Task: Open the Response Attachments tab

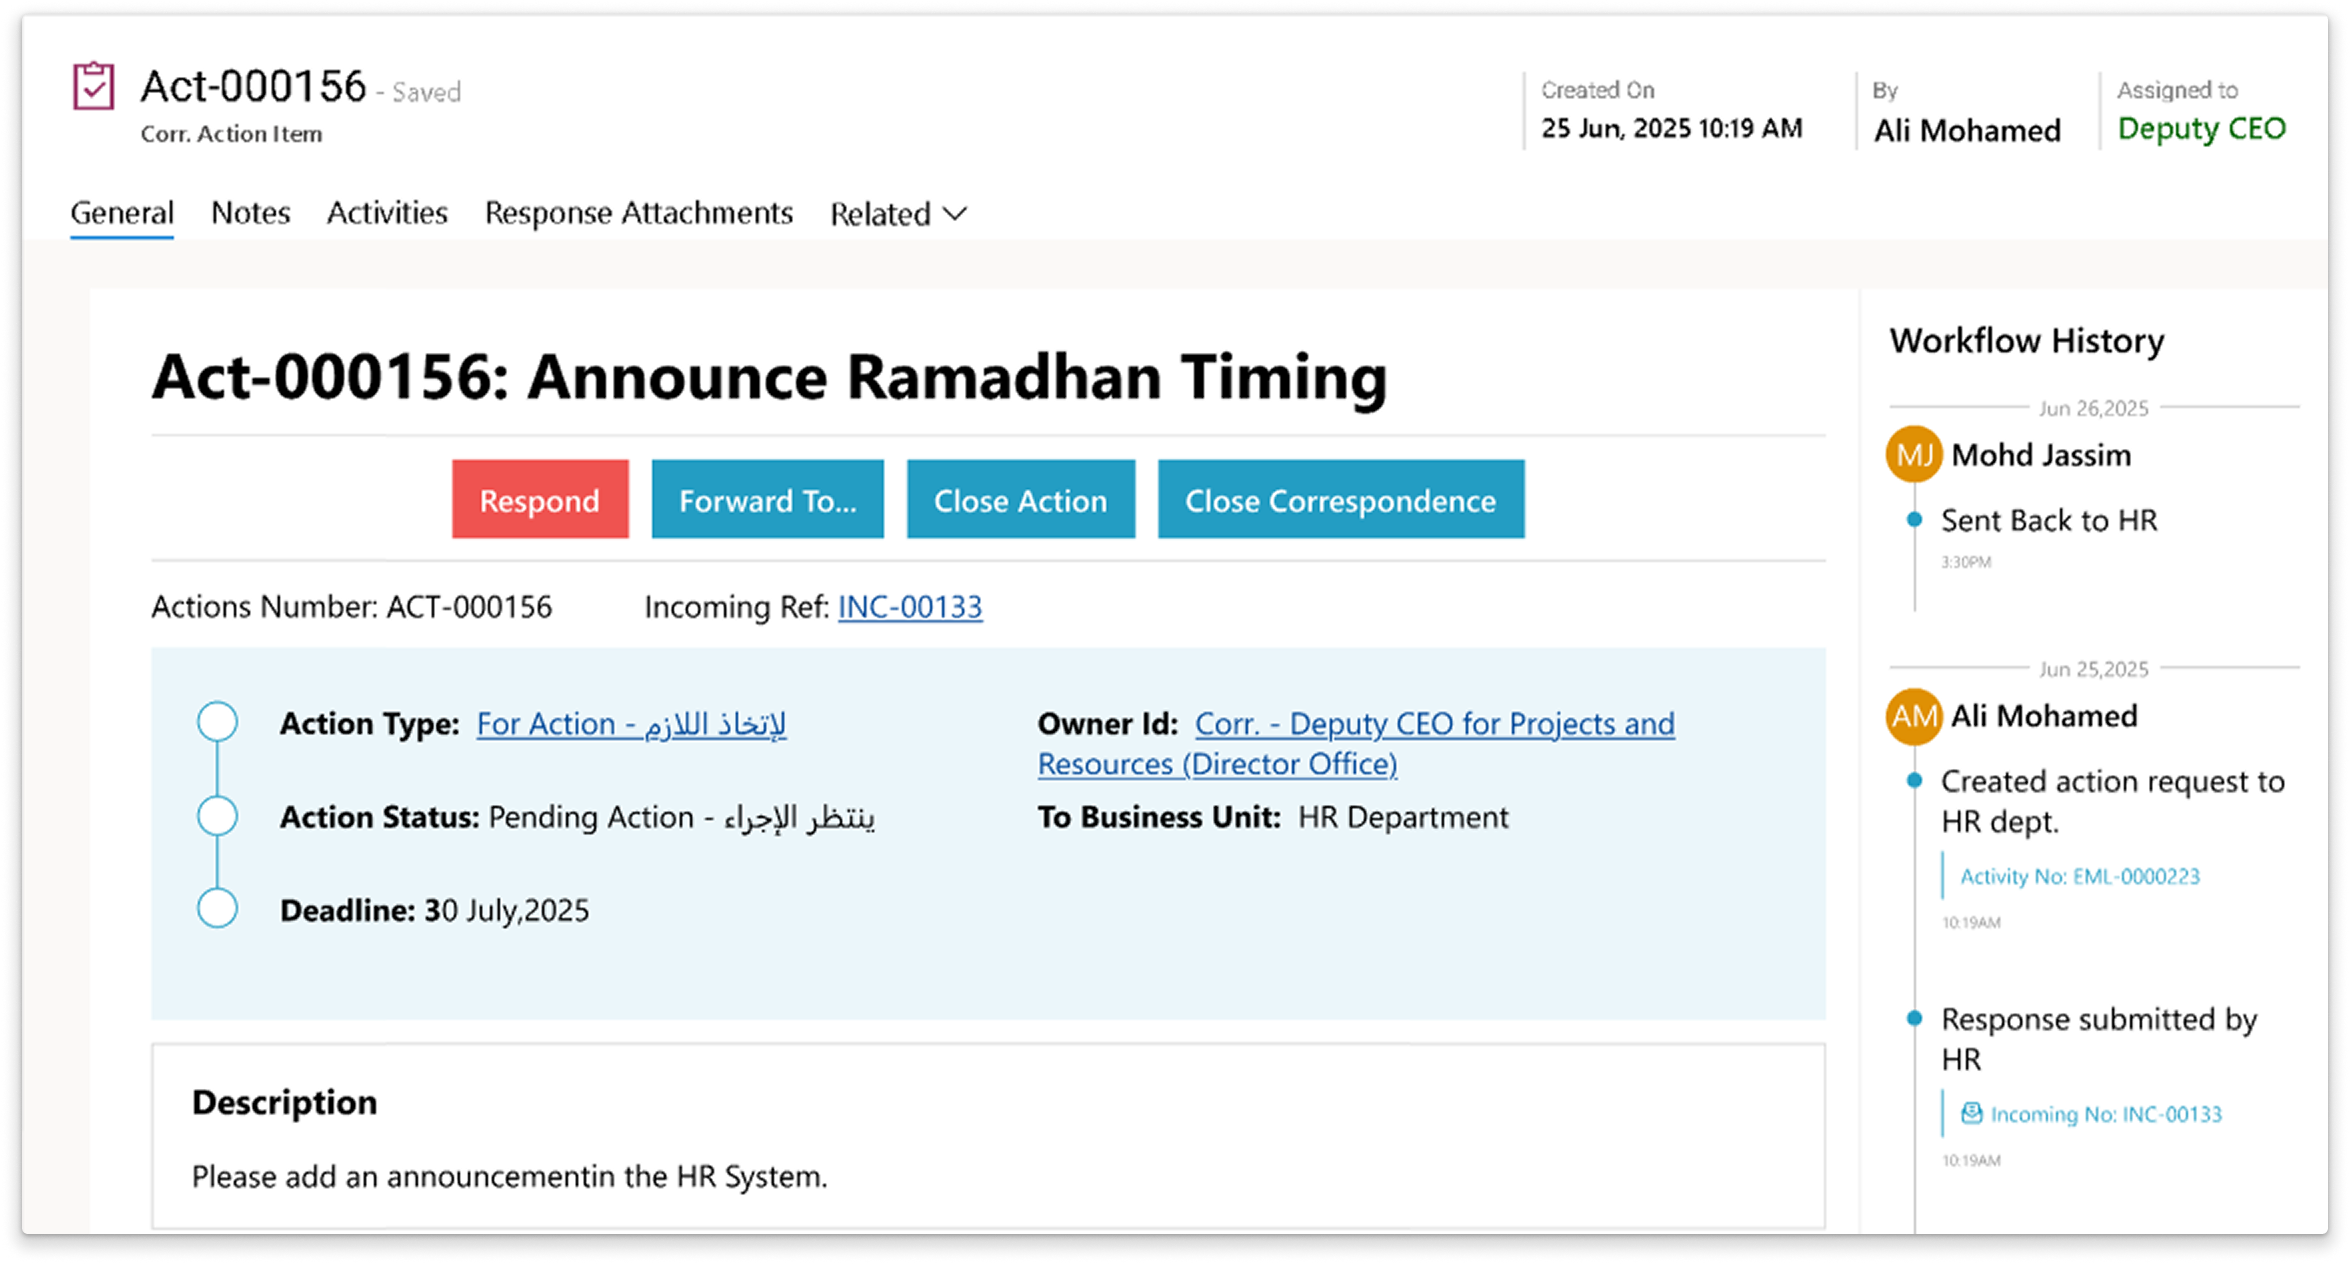Action: pyautogui.click(x=638, y=213)
